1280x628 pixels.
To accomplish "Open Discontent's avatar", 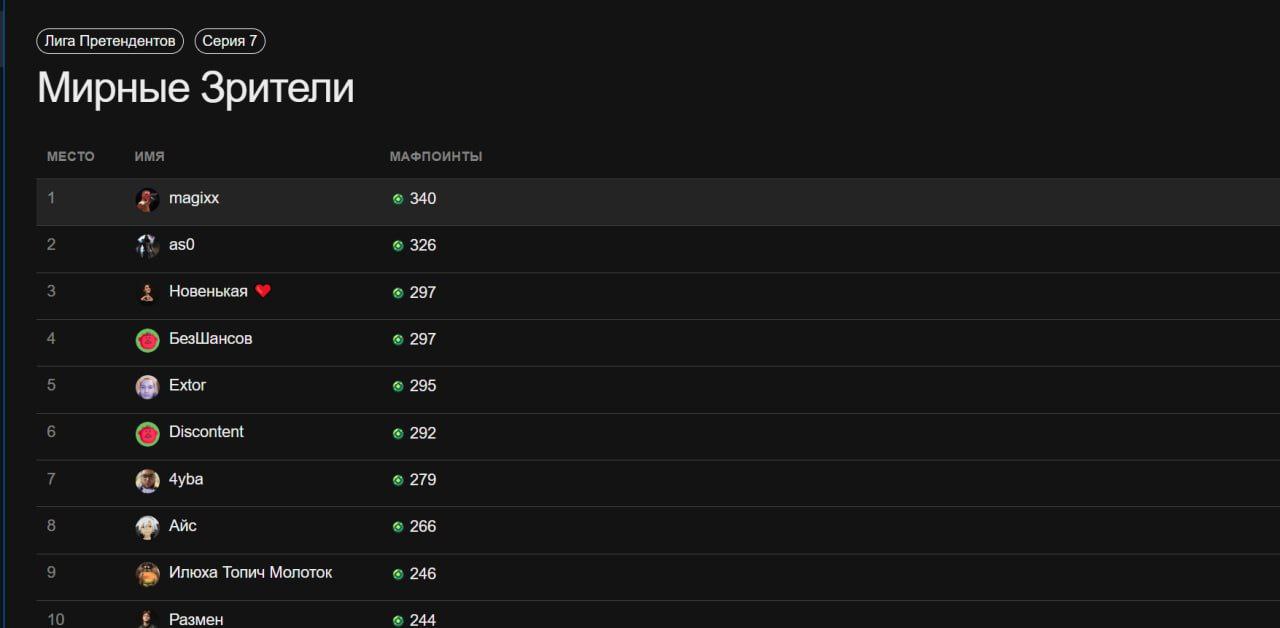I will 147,433.
